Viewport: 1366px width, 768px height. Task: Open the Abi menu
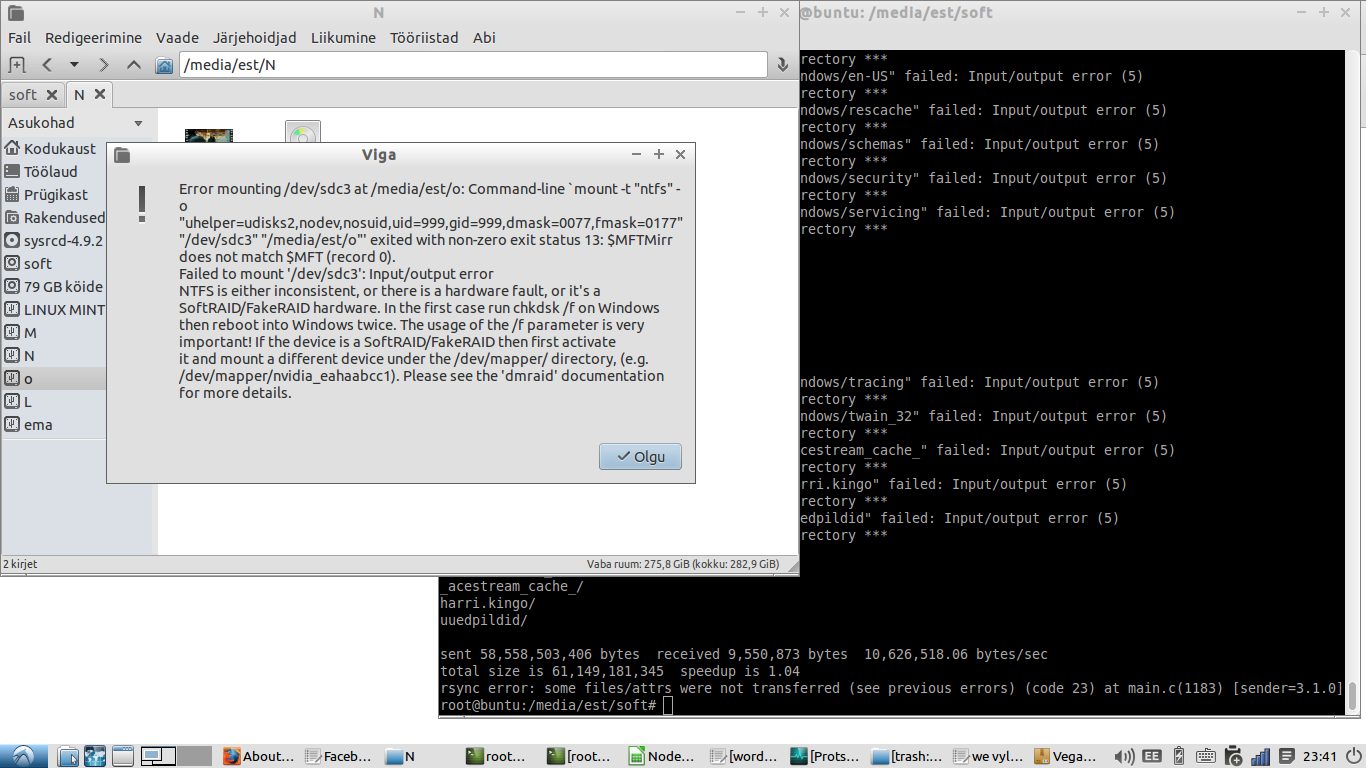click(x=484, y=38)
